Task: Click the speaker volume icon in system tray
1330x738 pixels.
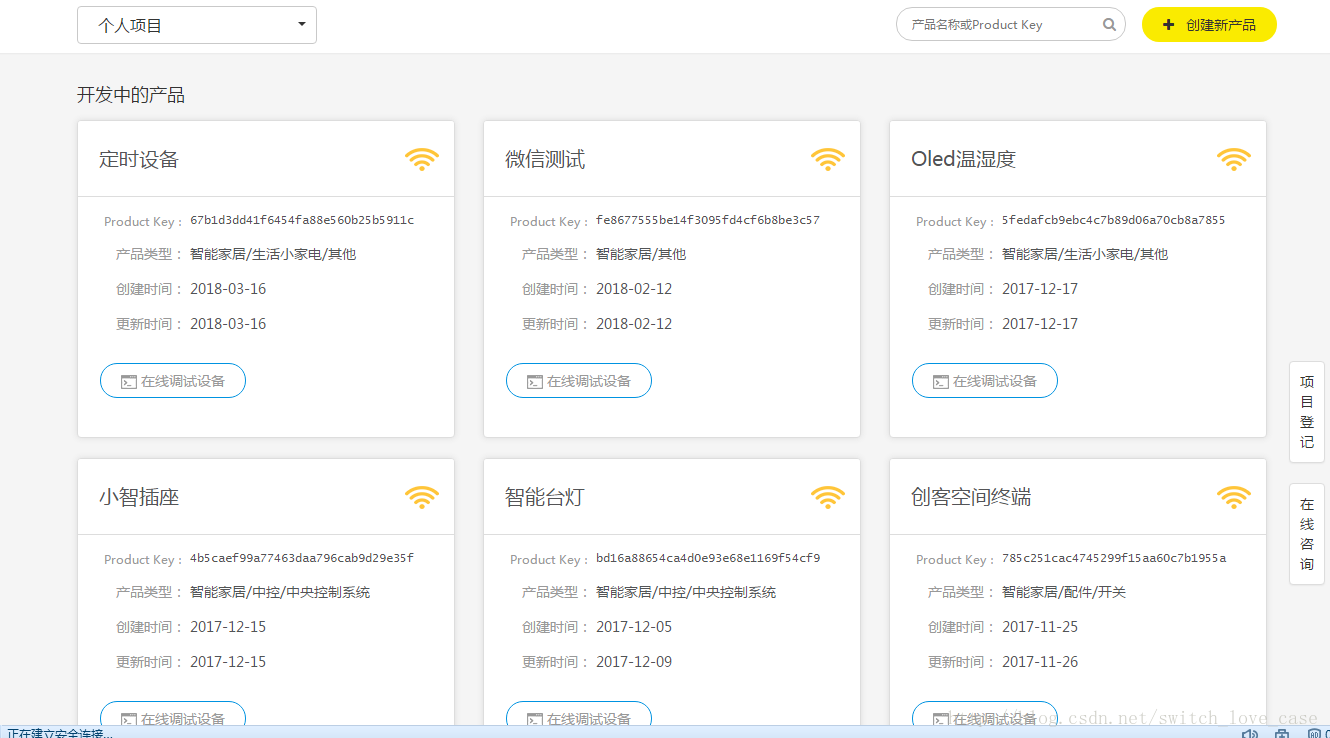Action: 1250,733
